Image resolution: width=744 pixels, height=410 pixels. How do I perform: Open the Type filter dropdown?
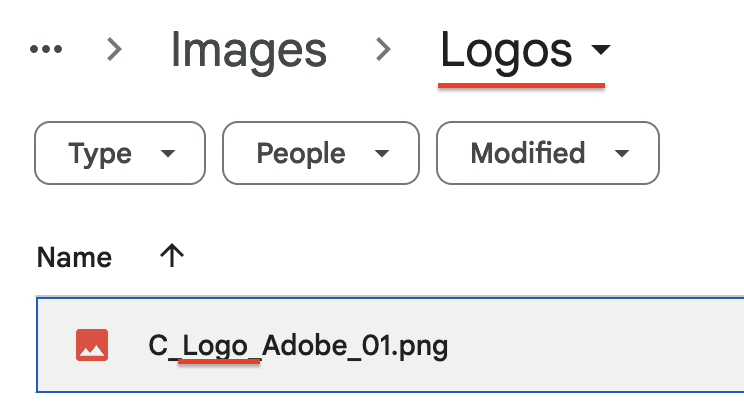120,153
